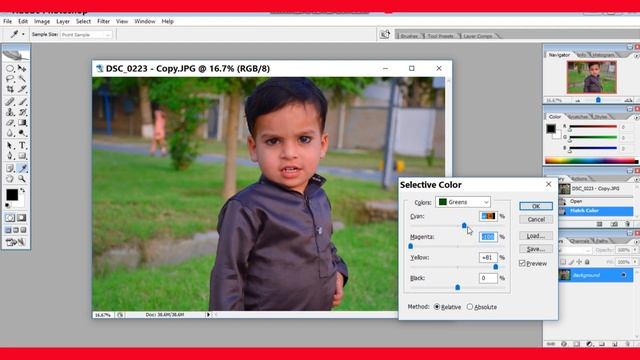This screenshot has height=360, width=640.
Task: Click the Navigator zoom slider handle
Action: (598, 100)
